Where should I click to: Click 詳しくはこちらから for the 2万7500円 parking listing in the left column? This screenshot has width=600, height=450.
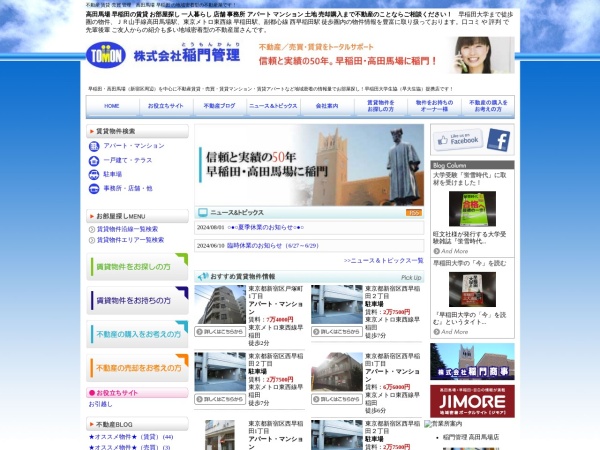(x=220, y=399)
